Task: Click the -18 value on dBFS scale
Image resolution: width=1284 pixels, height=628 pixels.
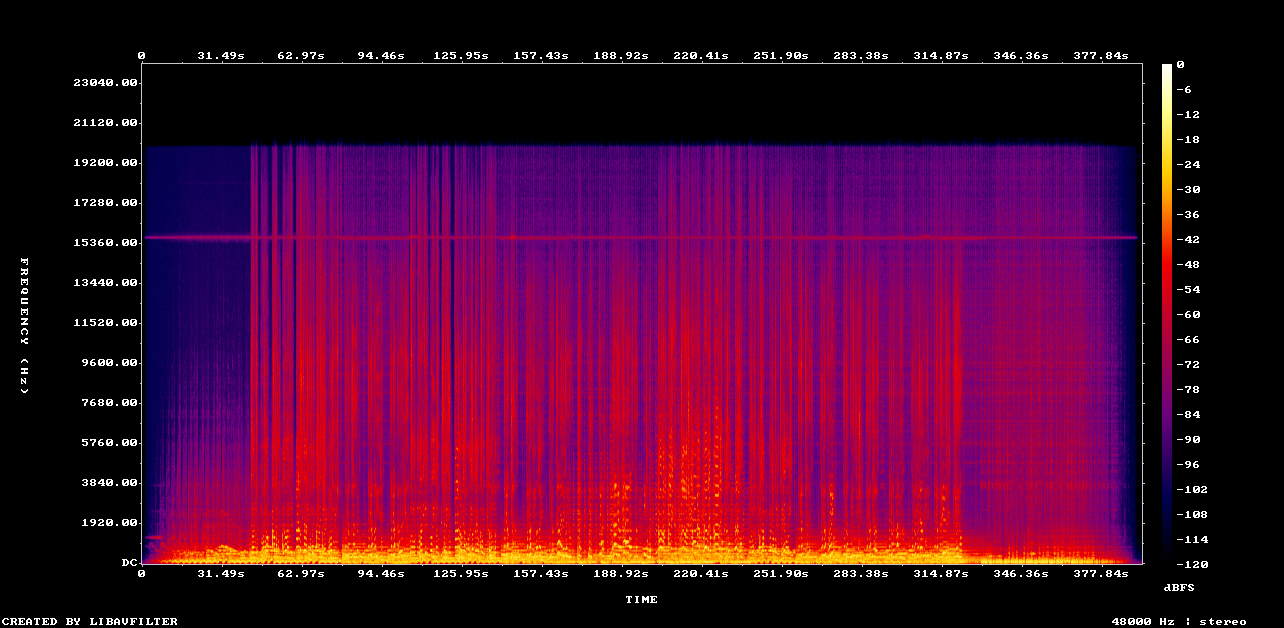Action: point(1186,139)
